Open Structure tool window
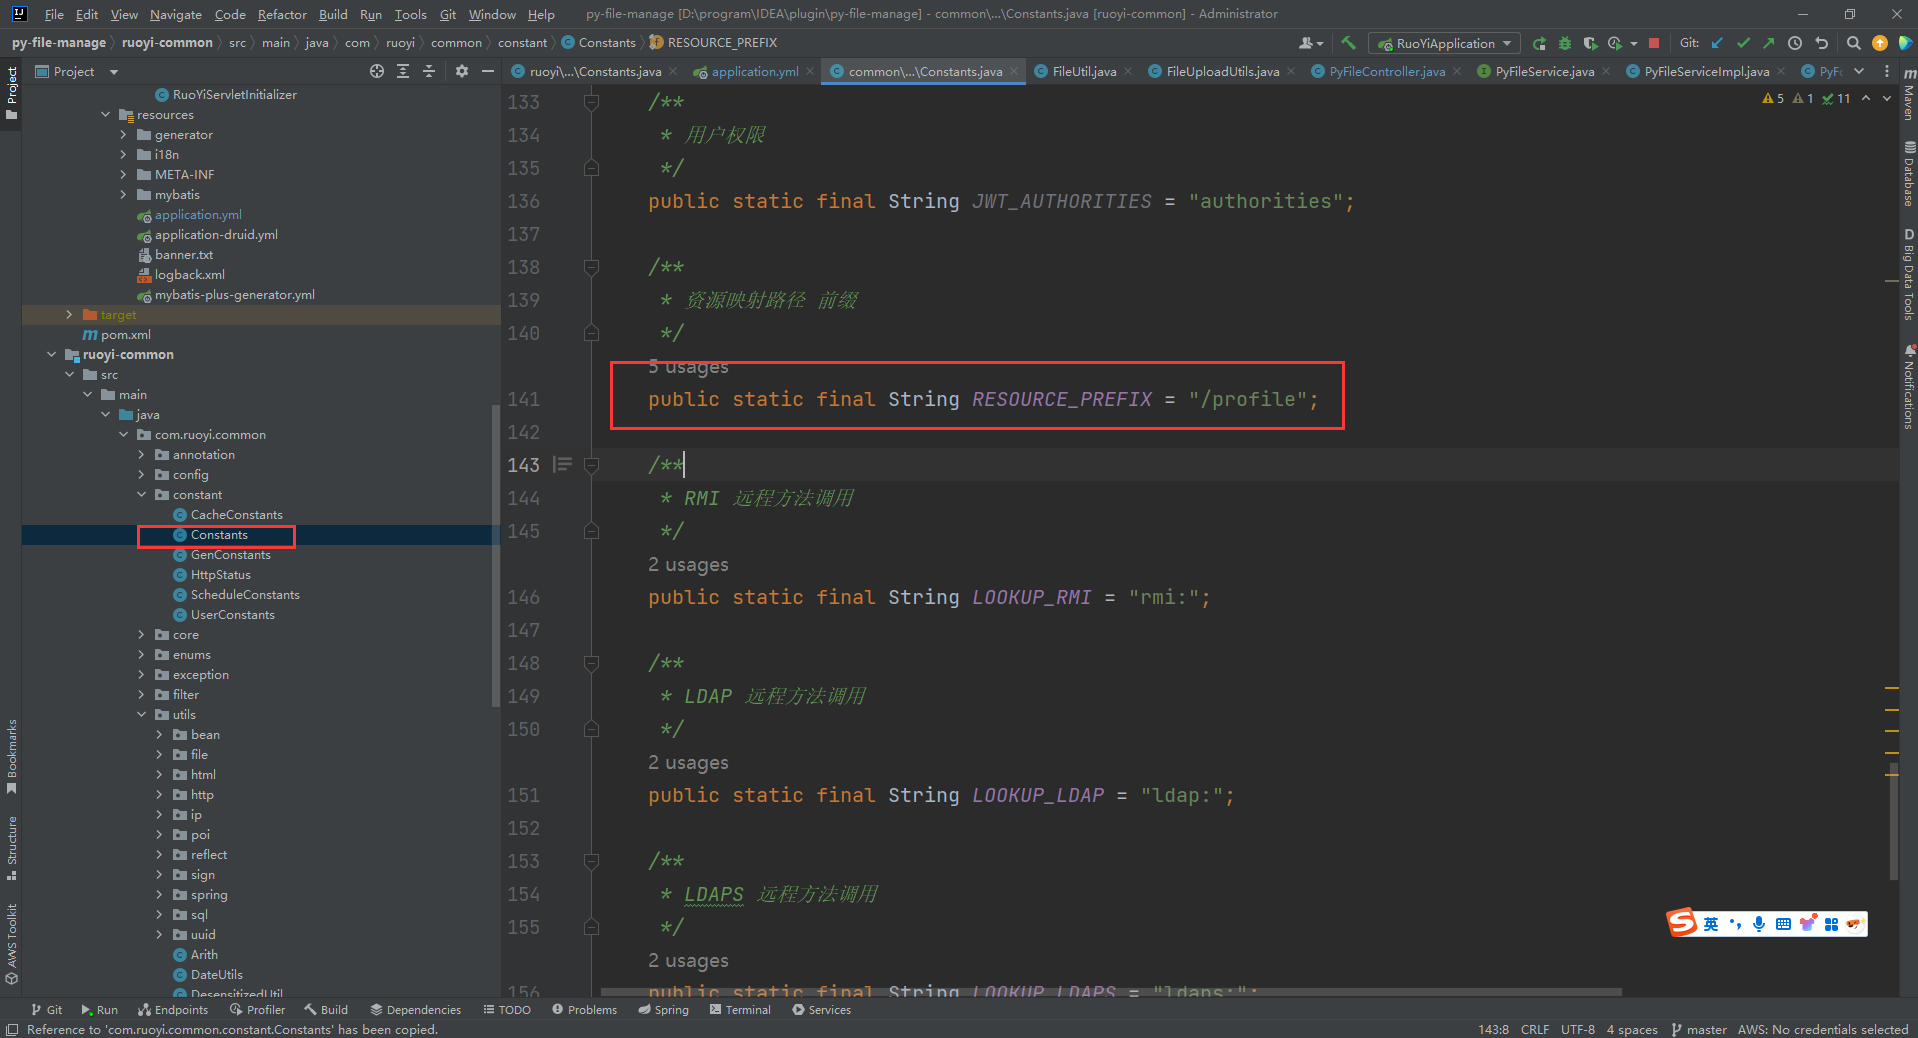Screen dimensions: 1918x1038 [x=11, y=848]
